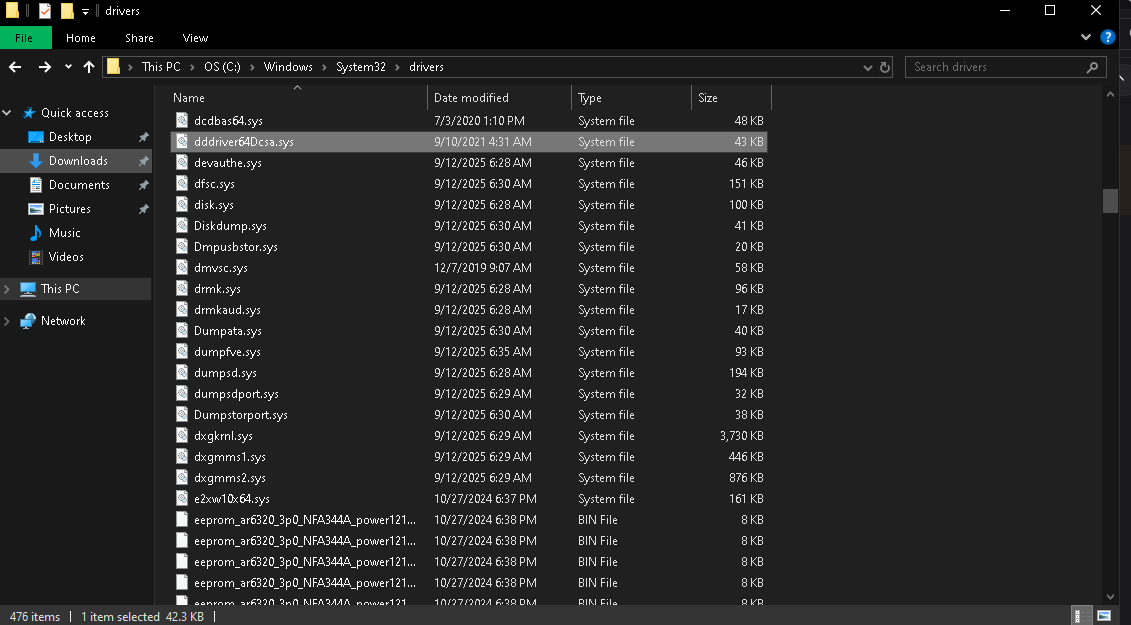Open the dropdown arrow after System32 breadcrumb

click(x=397, y=67)
